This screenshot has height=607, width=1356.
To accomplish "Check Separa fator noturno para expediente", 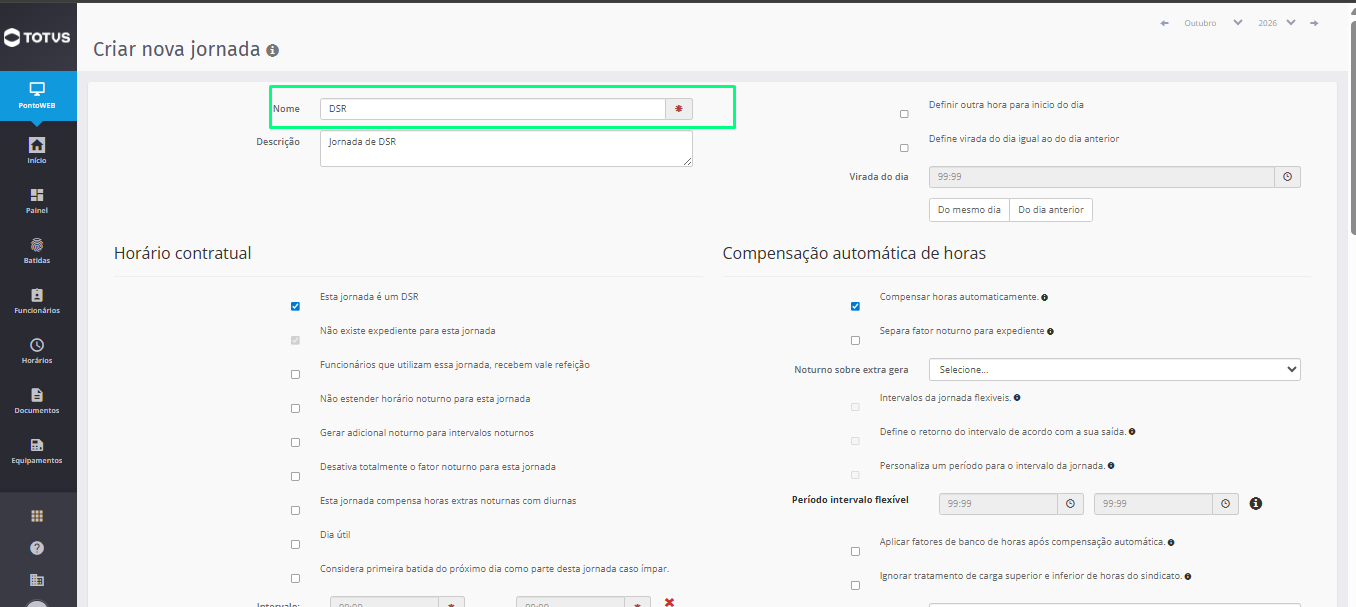I will pos(855,341).
